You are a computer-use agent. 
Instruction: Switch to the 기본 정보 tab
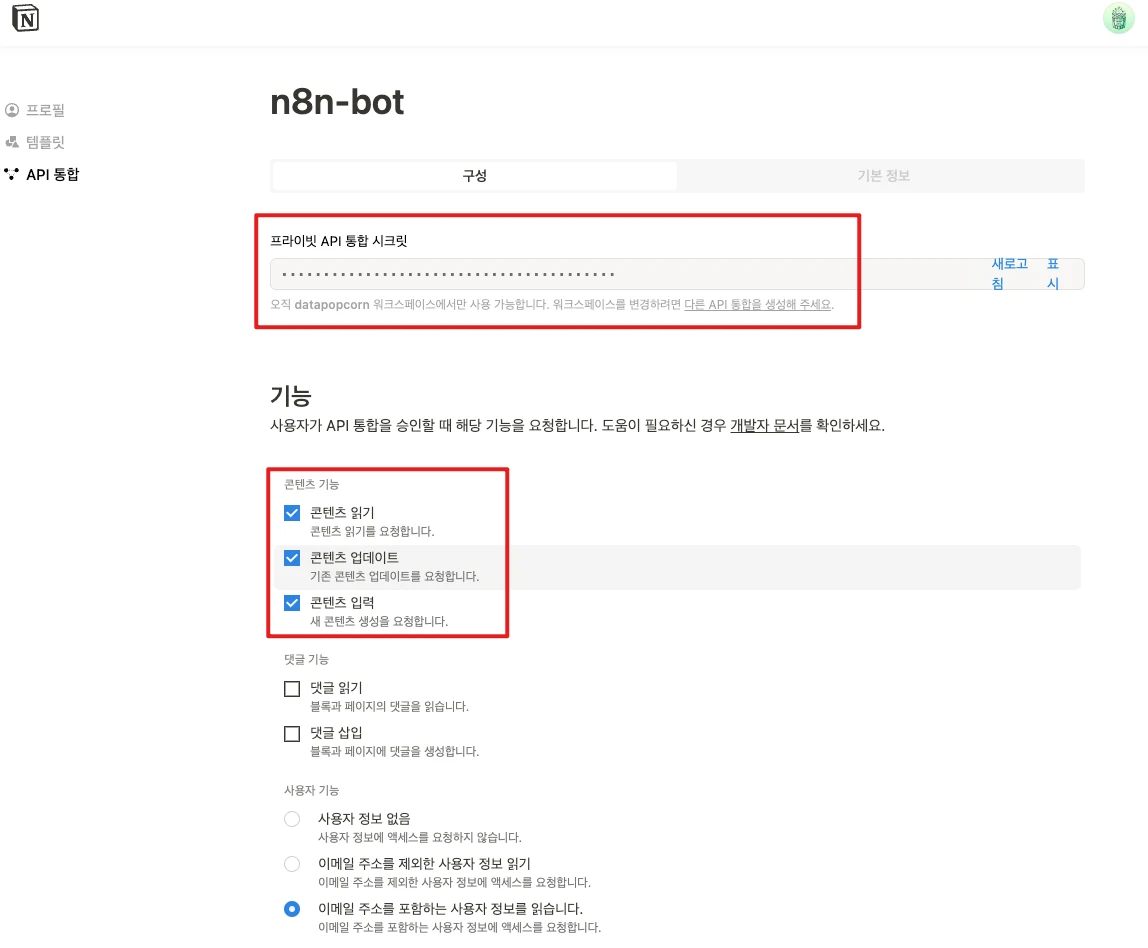click(x=882, y=176)
